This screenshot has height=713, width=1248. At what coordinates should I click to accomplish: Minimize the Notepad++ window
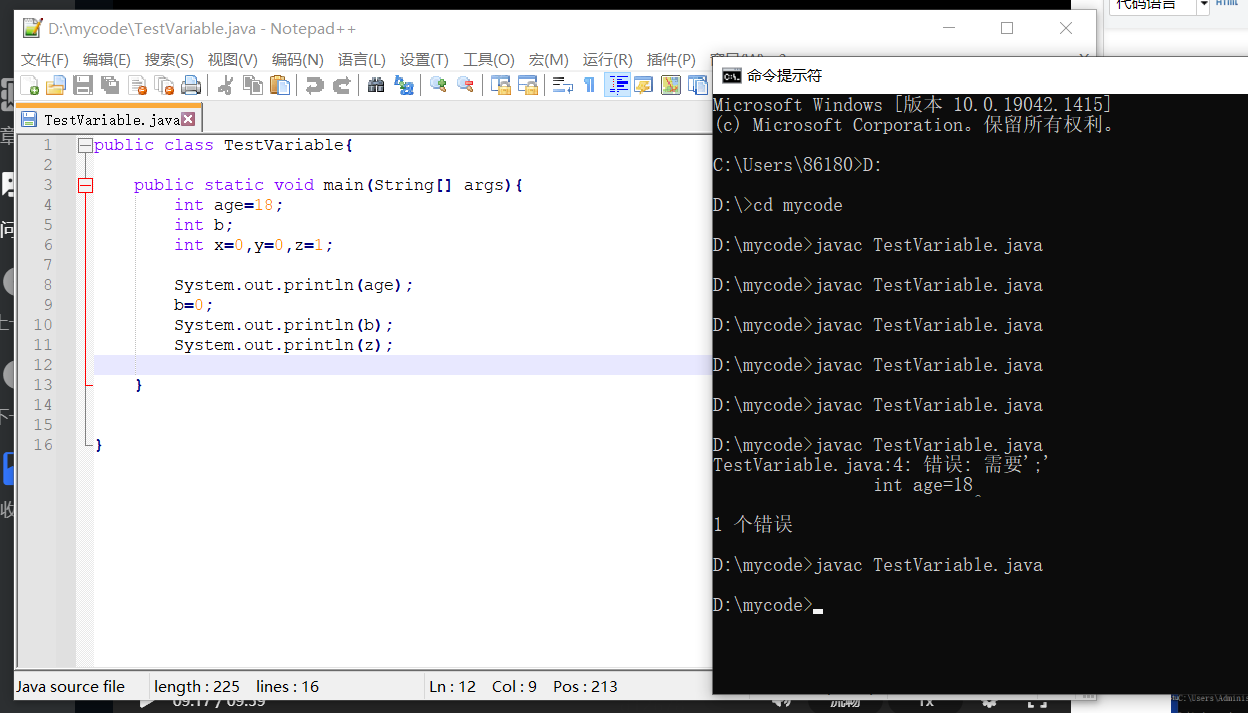tap(948, 28)
